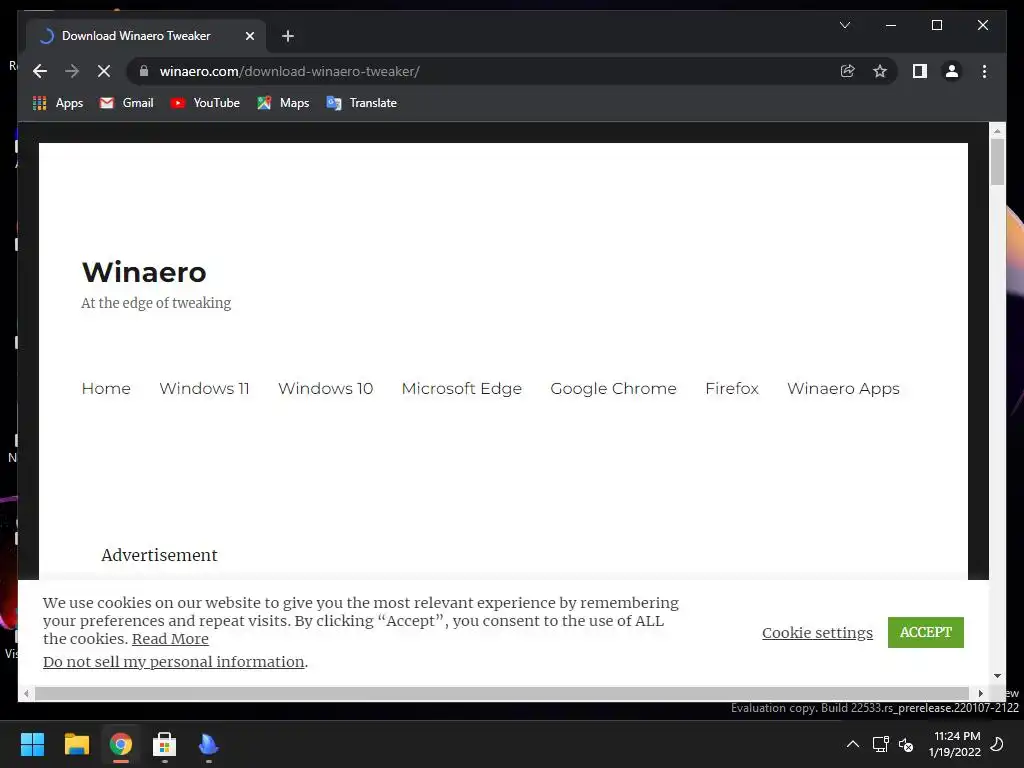This screenshot has width=1024, height=768.
Task: Click ACCEPT cookies button
Action: point(925,632)
